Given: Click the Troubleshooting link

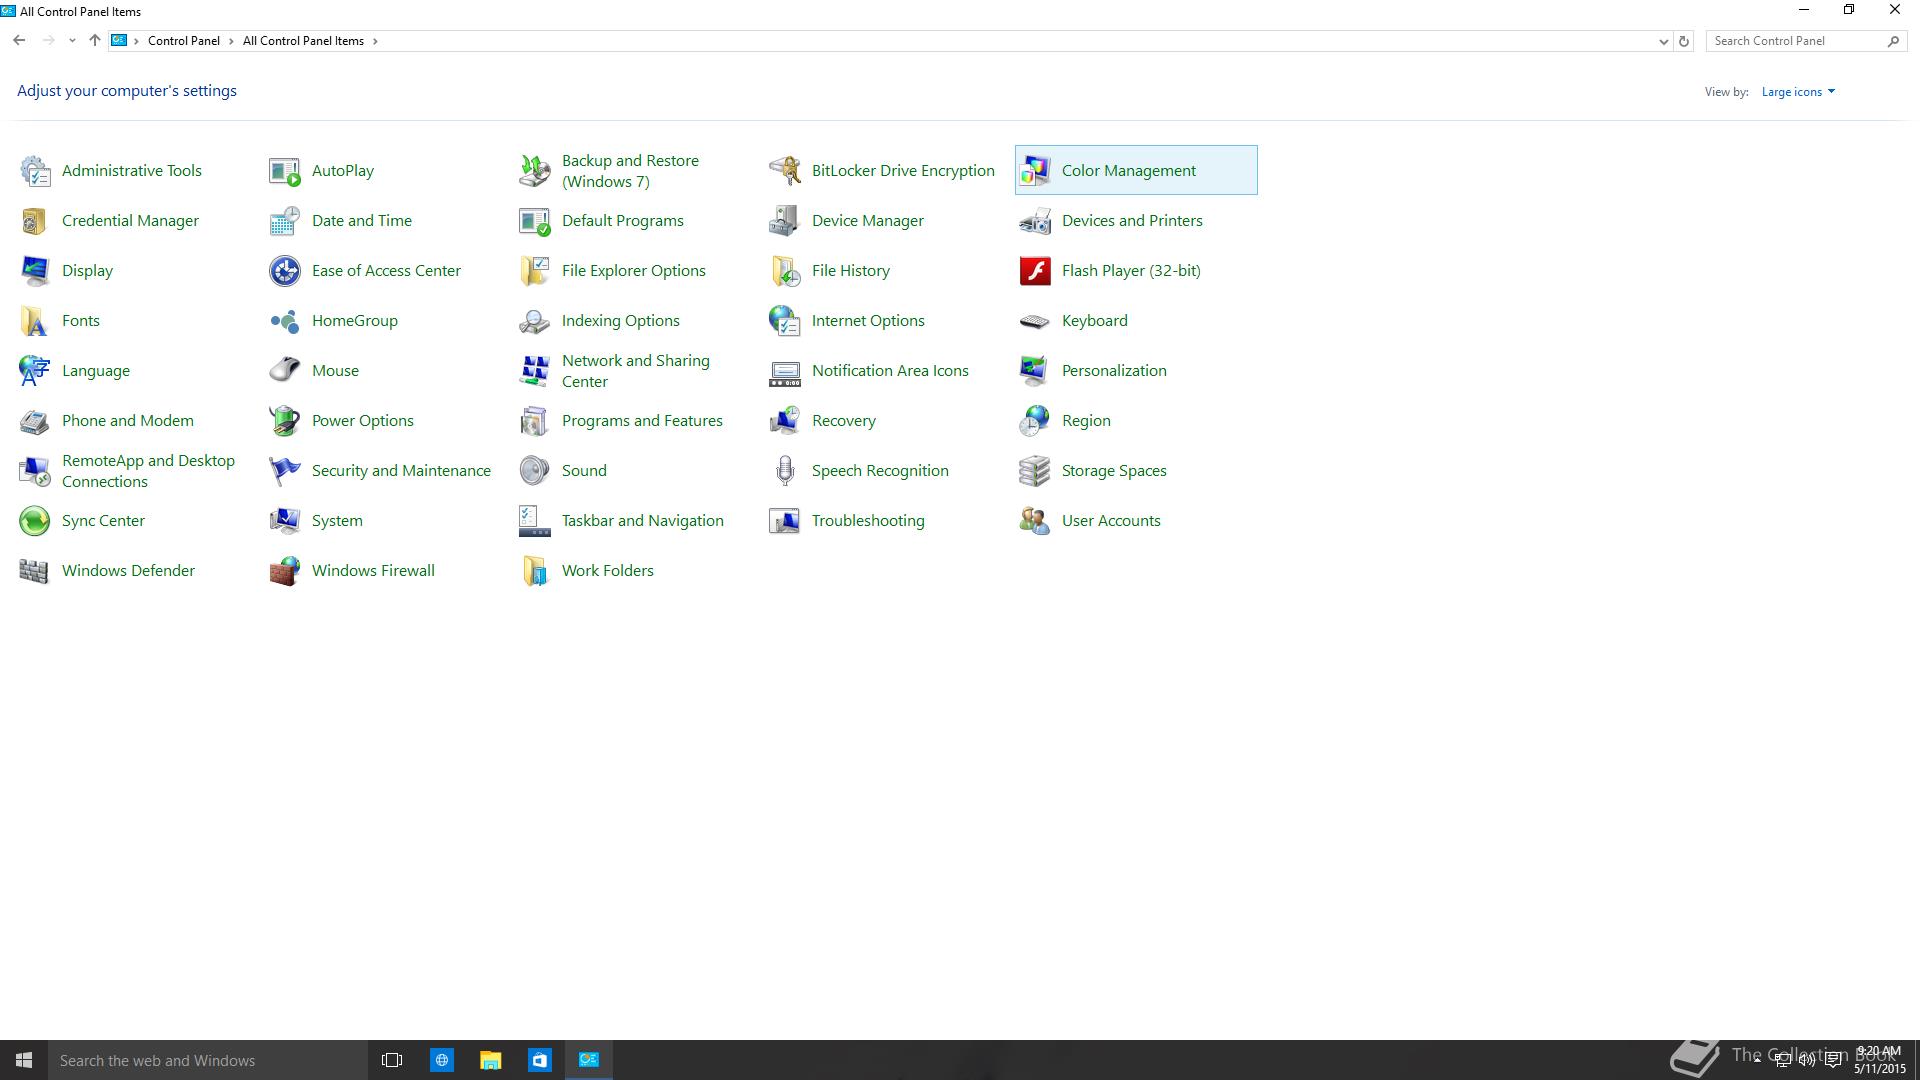Looking at the screenshot, I should click(868, 521).
